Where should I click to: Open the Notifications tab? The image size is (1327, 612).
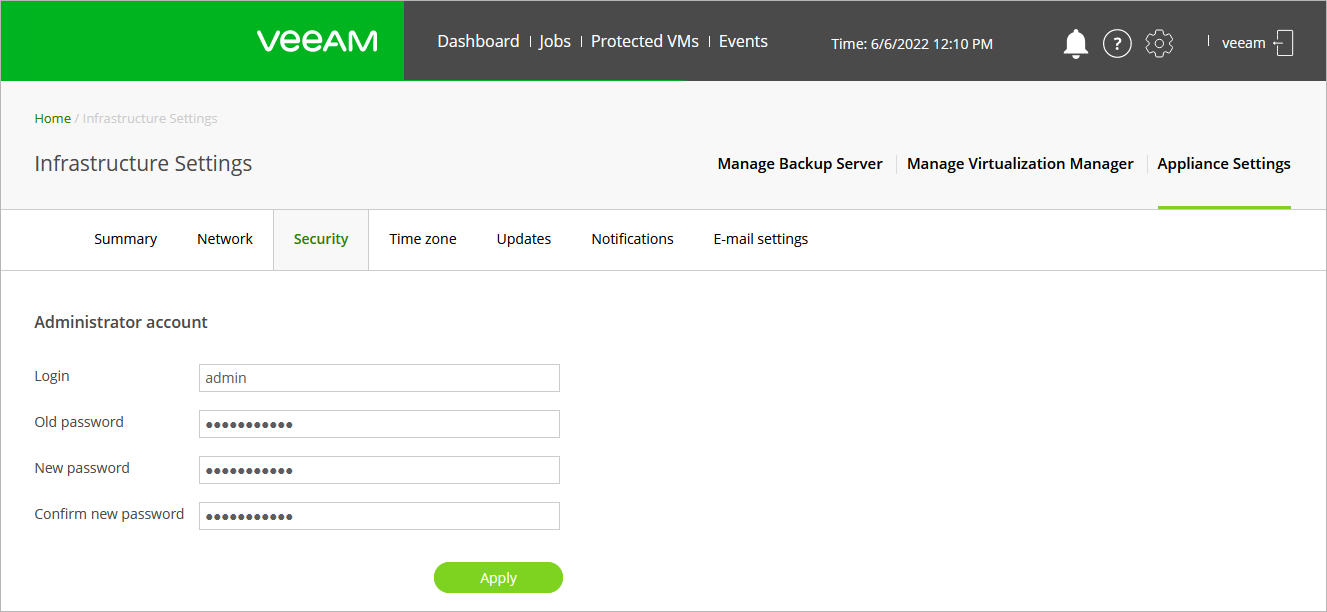click(632, 239)
